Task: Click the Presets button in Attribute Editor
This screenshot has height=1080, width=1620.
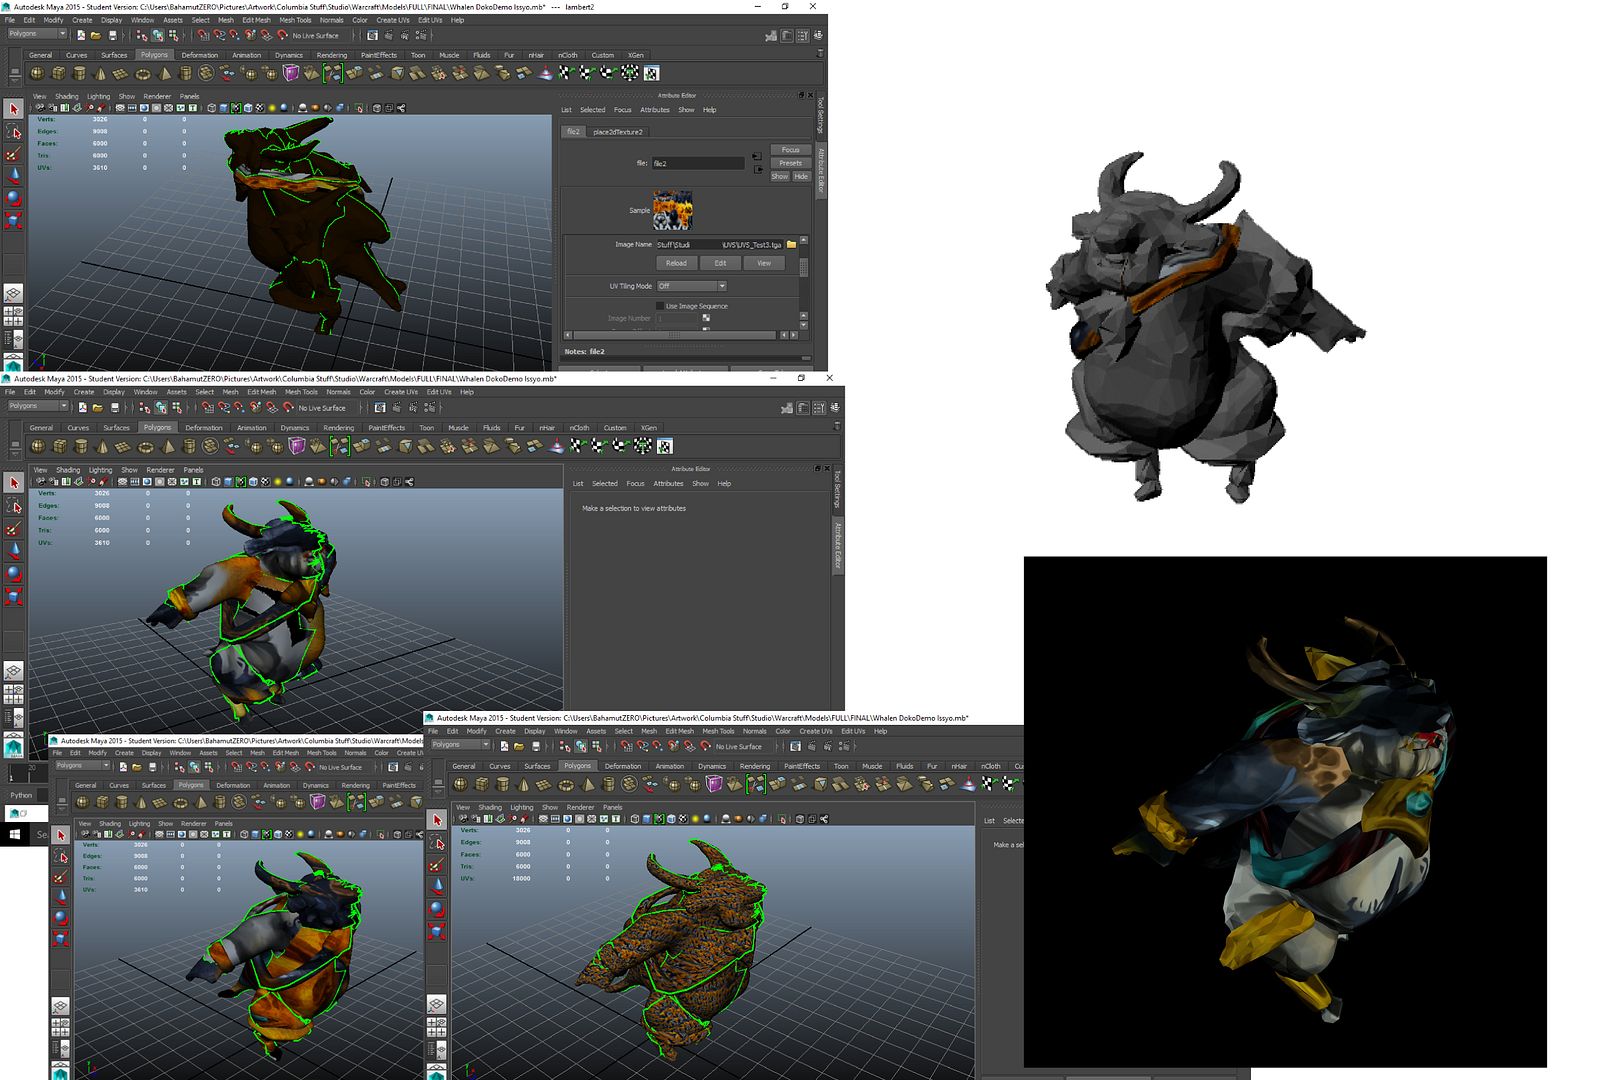Action: pyautogui.click(x=790, y=163)
